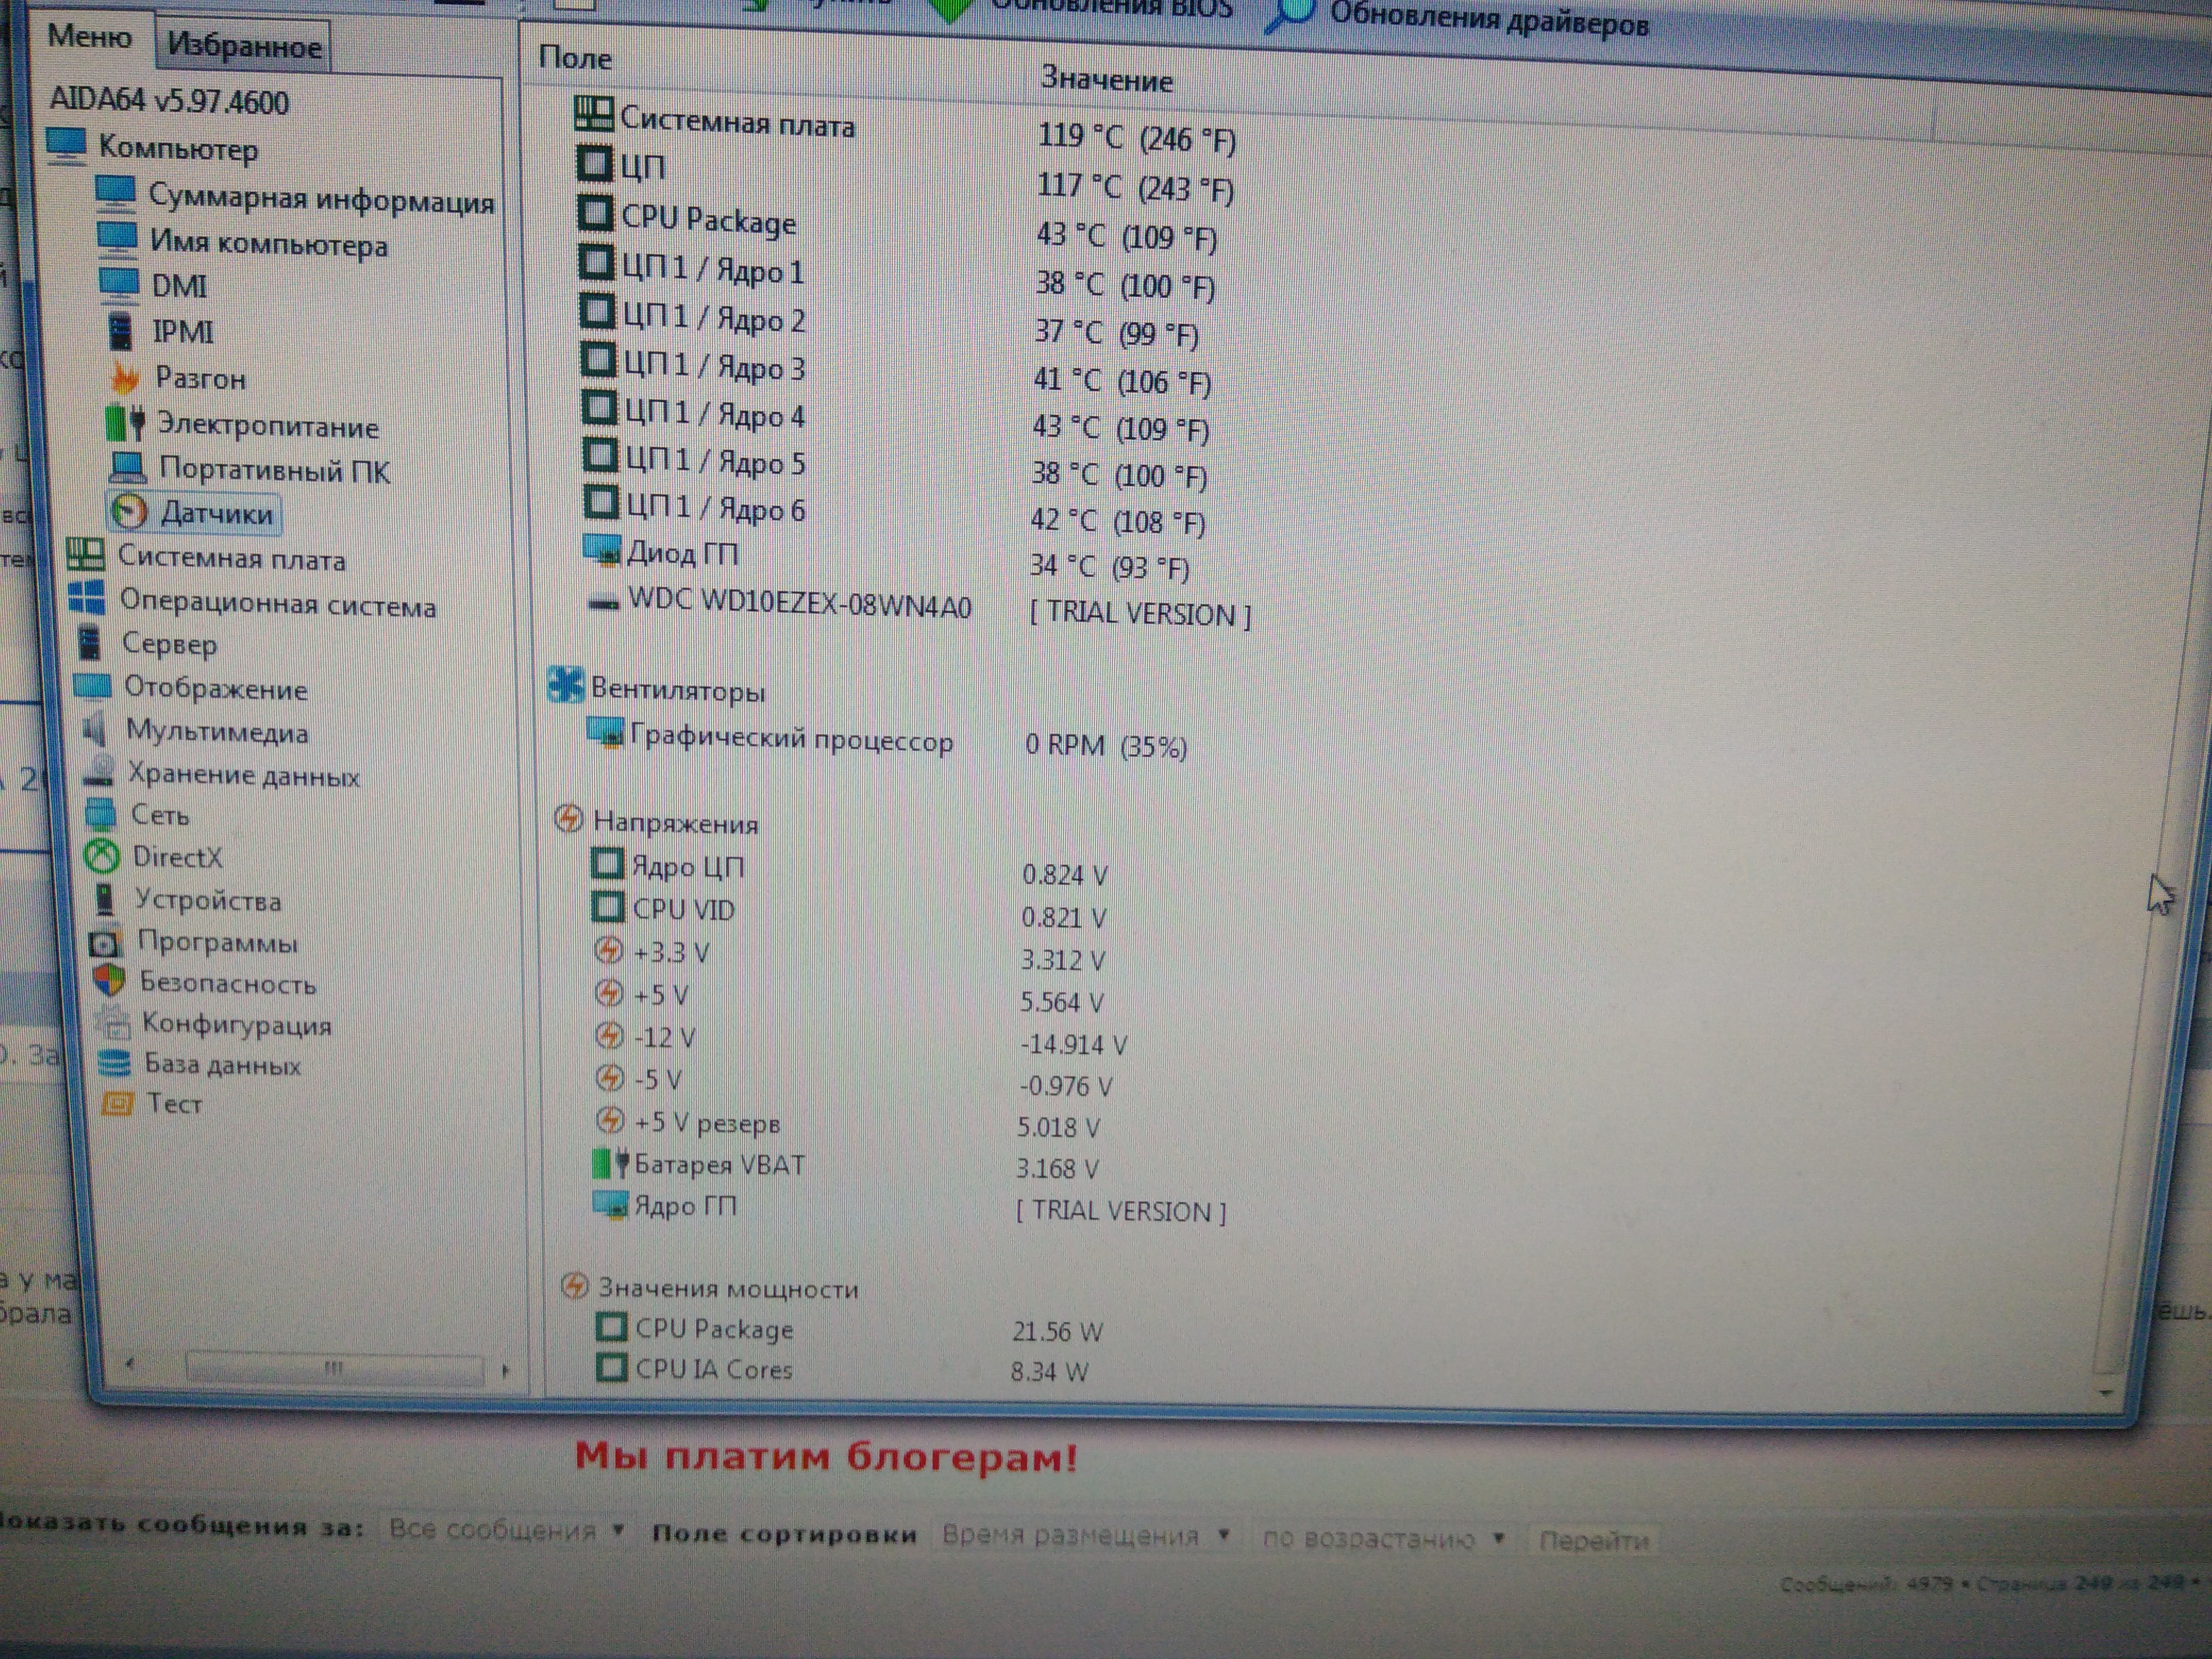Viewport: 2212px width, 1659px height.
Task: Expand the Системная плата tree item
Action: point(231,558)
